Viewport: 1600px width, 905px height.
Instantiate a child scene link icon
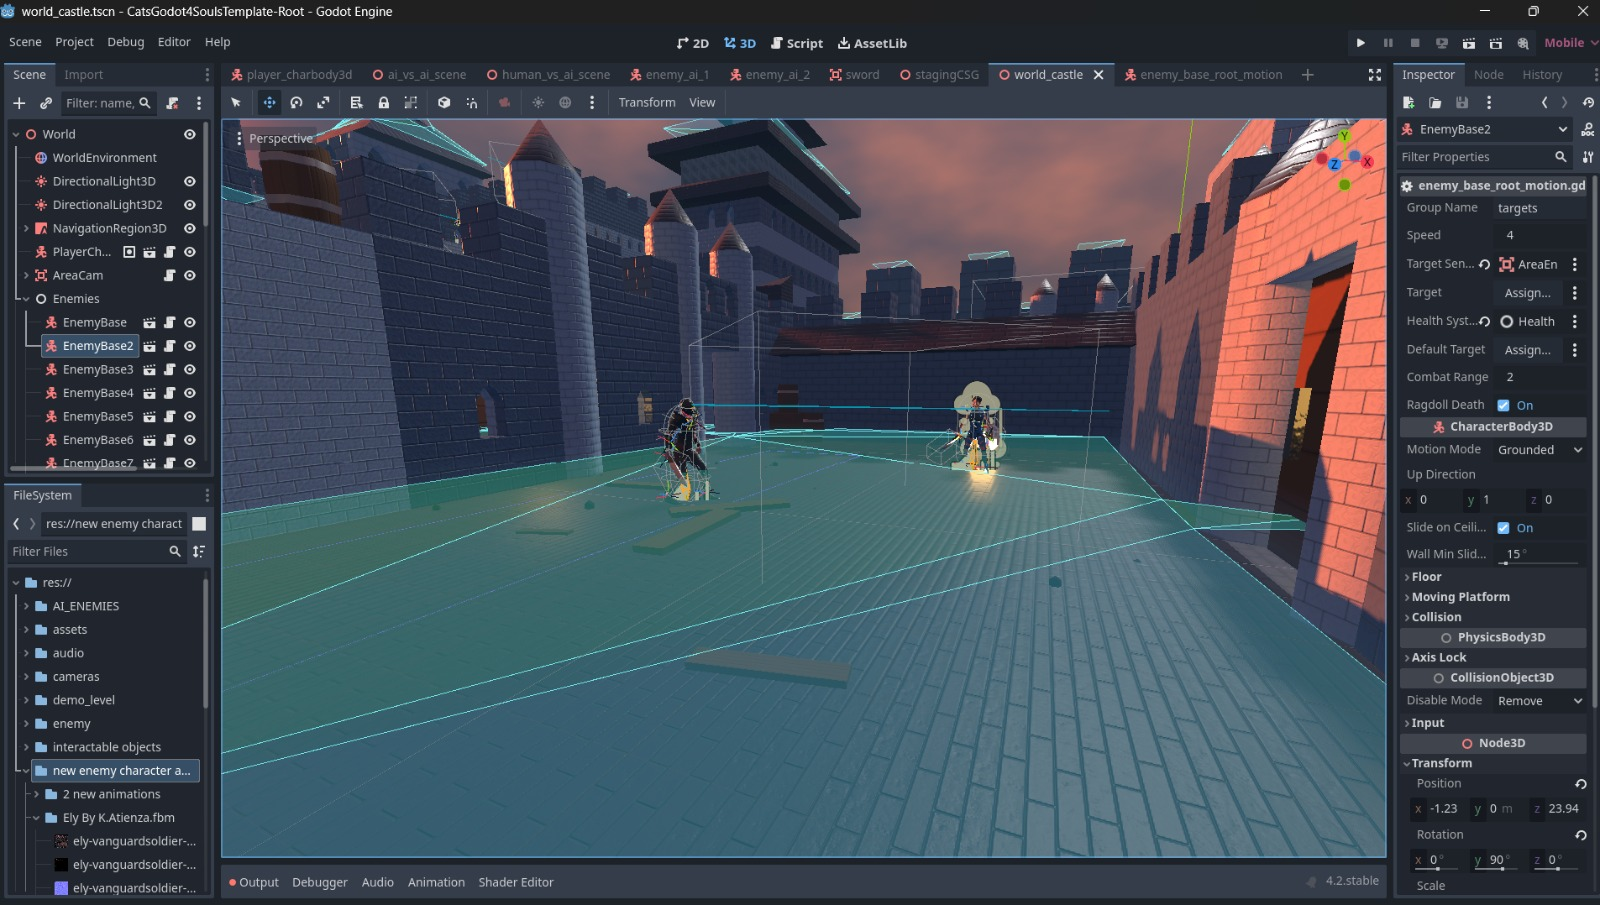coord(46,103)
